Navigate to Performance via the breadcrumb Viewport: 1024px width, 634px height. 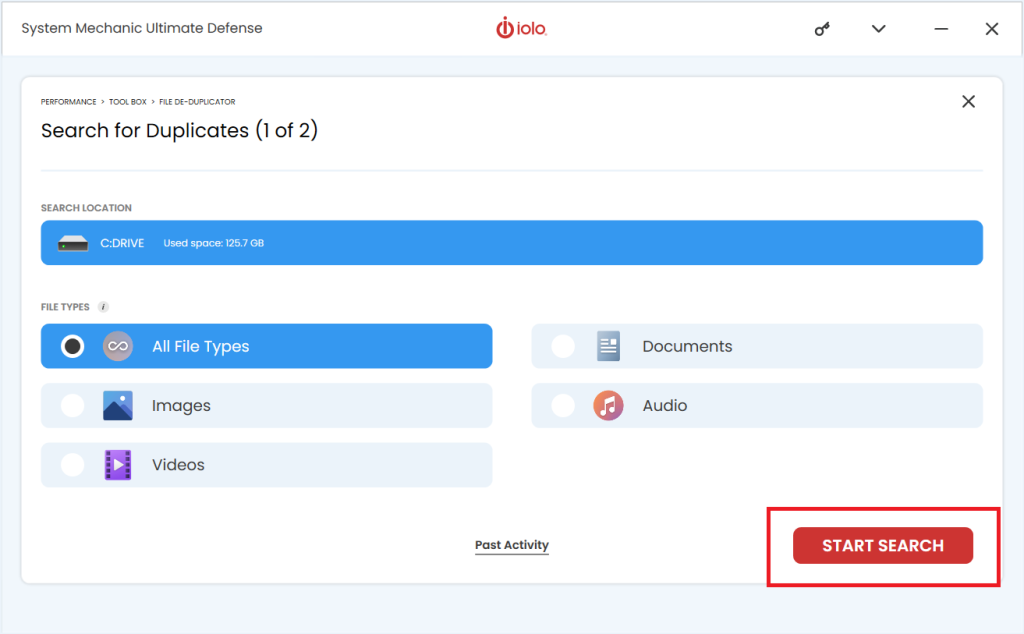[68, 101]
